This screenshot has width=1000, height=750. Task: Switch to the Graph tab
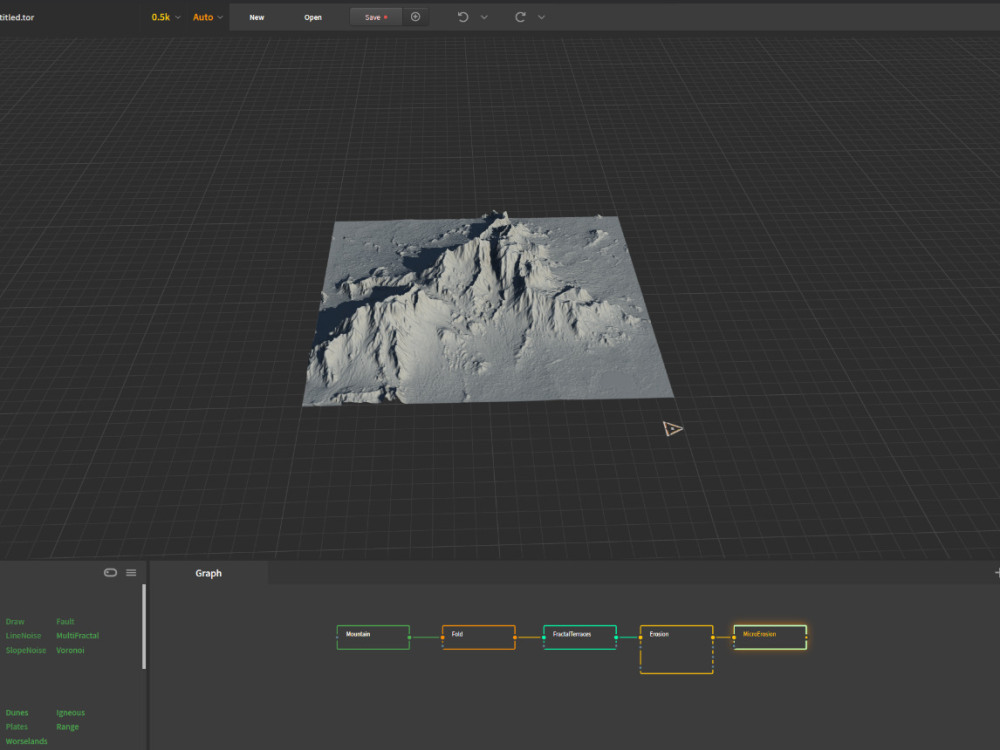[x=207, y=573]
